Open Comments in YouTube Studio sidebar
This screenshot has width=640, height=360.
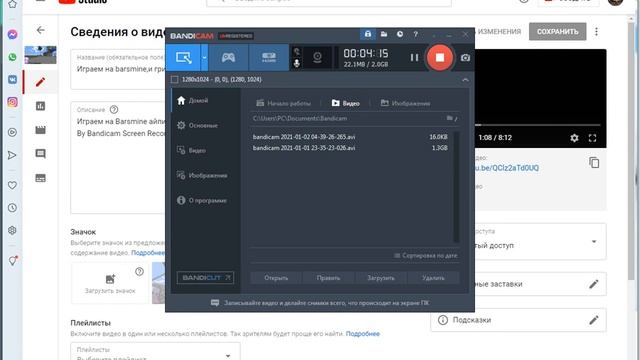point(40,154)
